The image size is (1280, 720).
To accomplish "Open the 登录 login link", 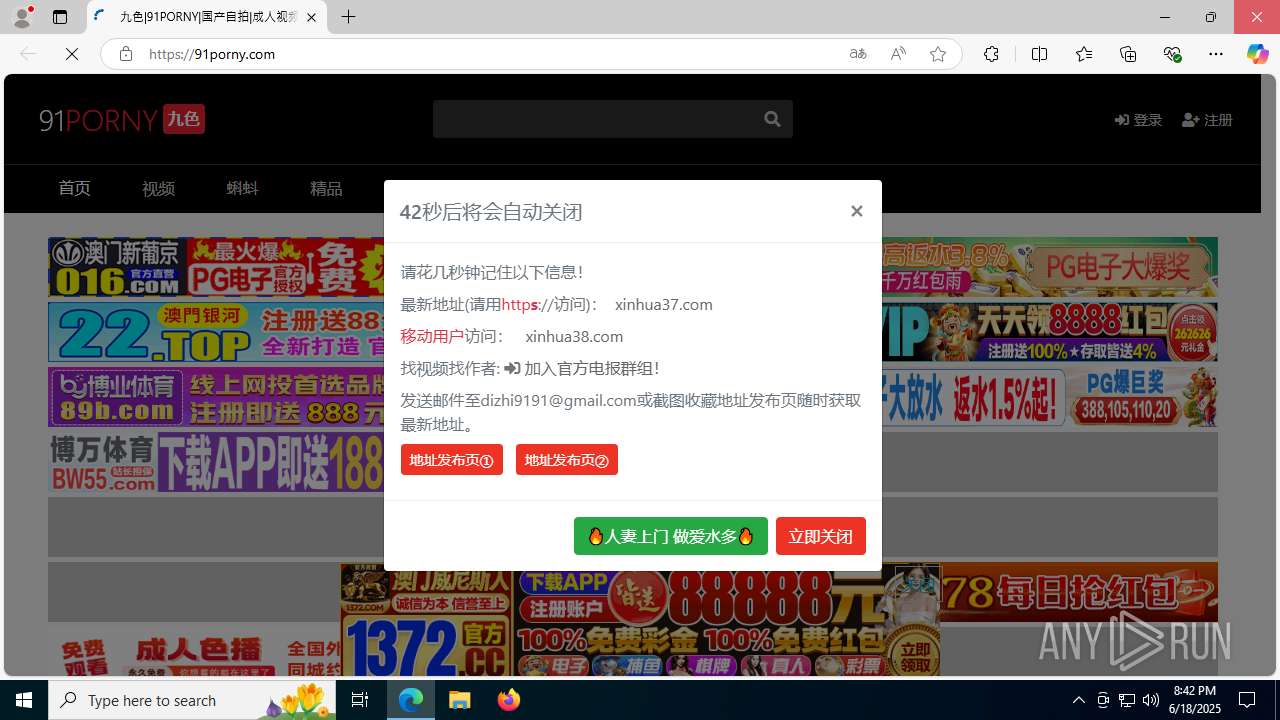I will [1138, 120].
